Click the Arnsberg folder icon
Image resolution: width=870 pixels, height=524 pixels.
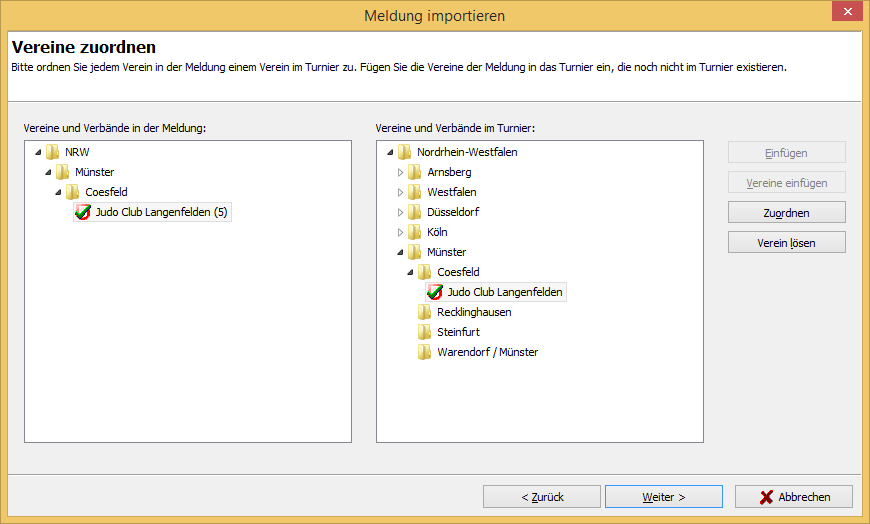(414, 172)
